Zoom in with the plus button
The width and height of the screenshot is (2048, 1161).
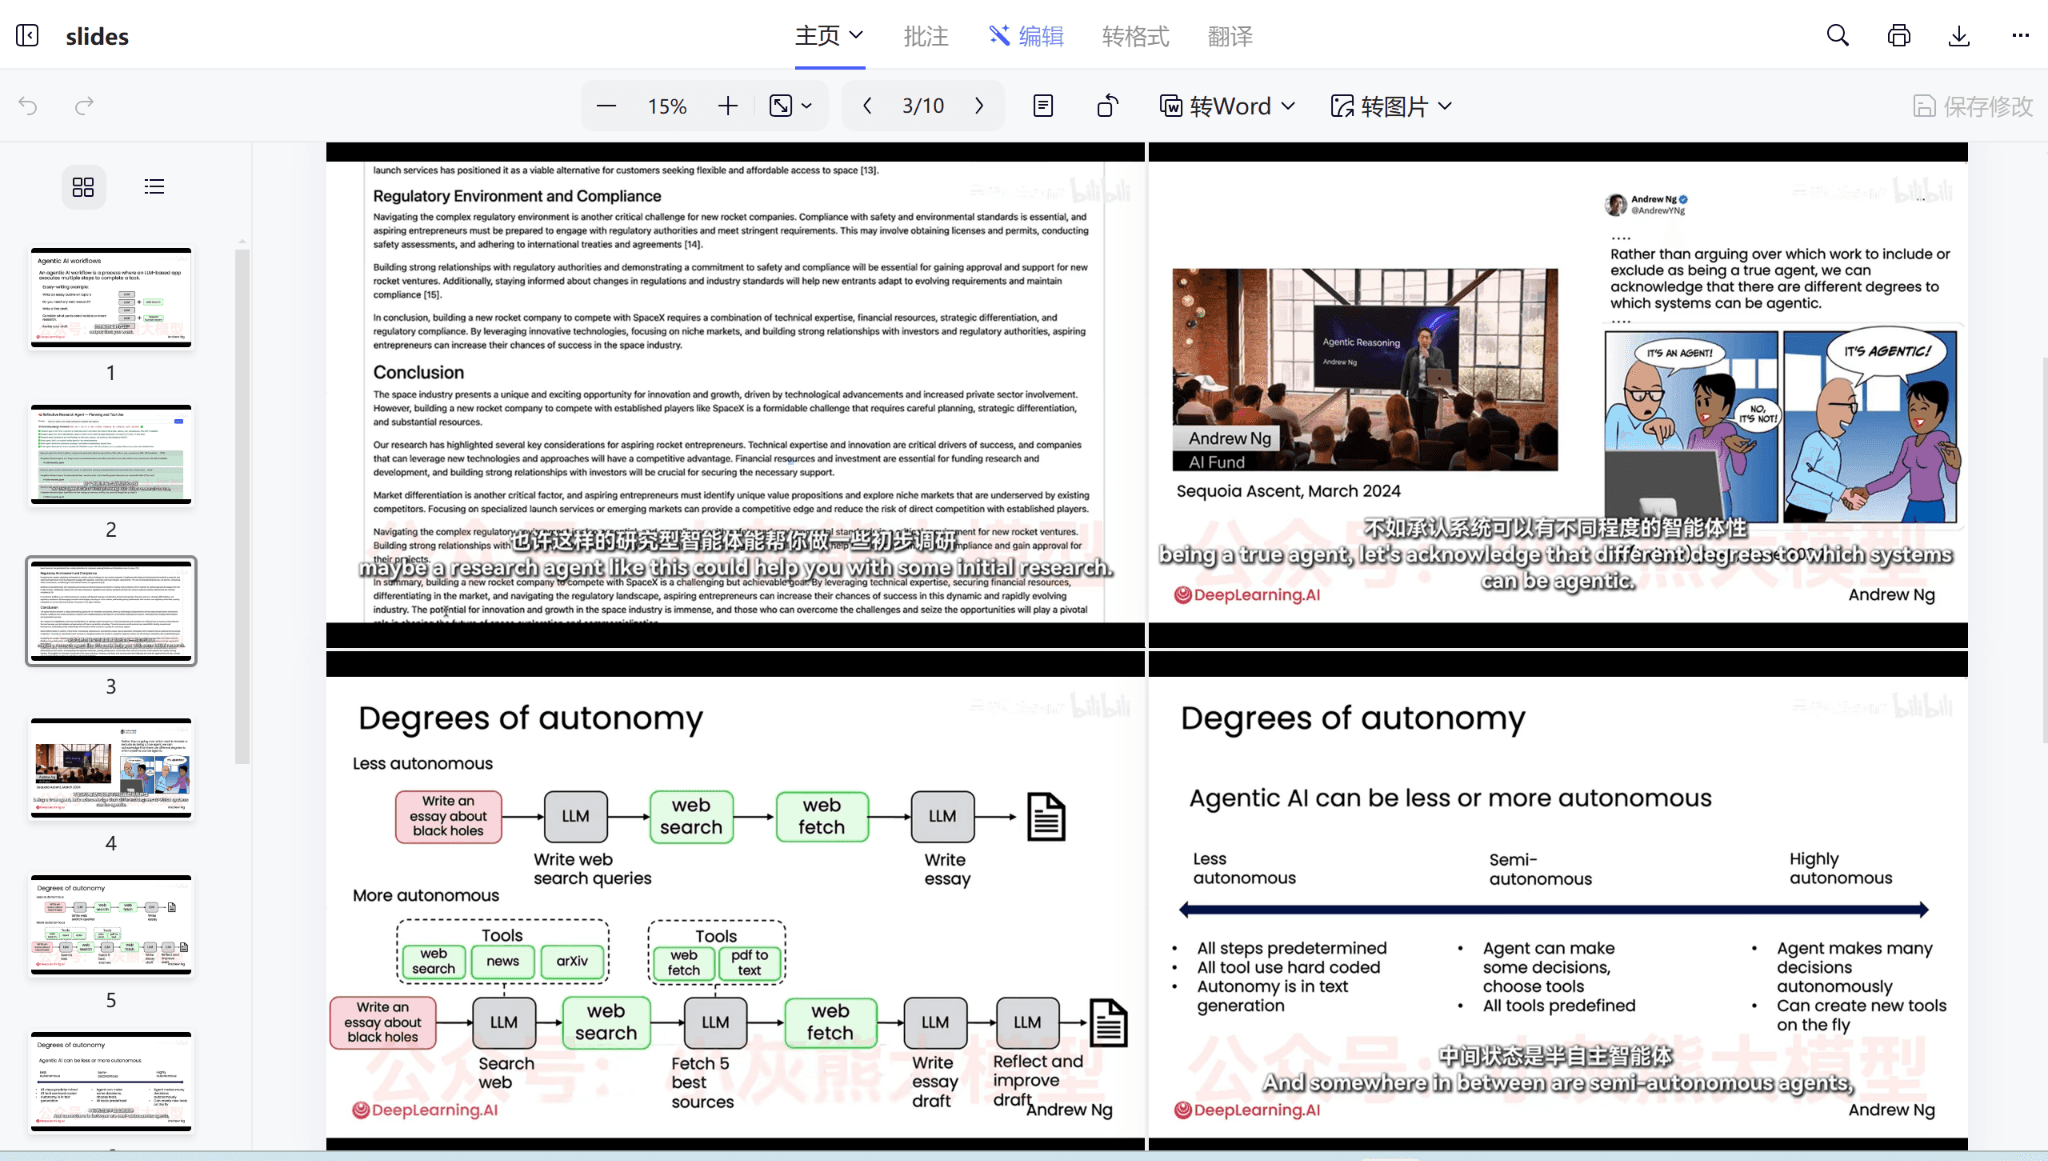click(728, 106)
